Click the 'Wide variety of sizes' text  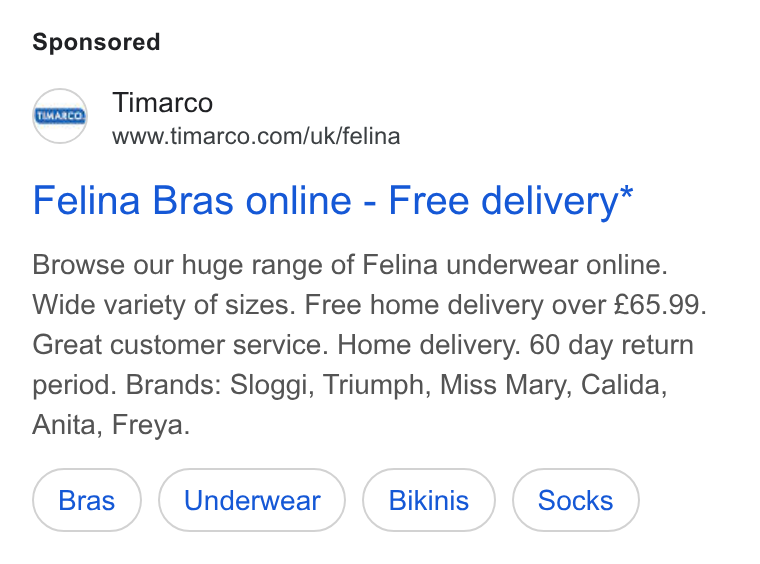tap(164, 305)
